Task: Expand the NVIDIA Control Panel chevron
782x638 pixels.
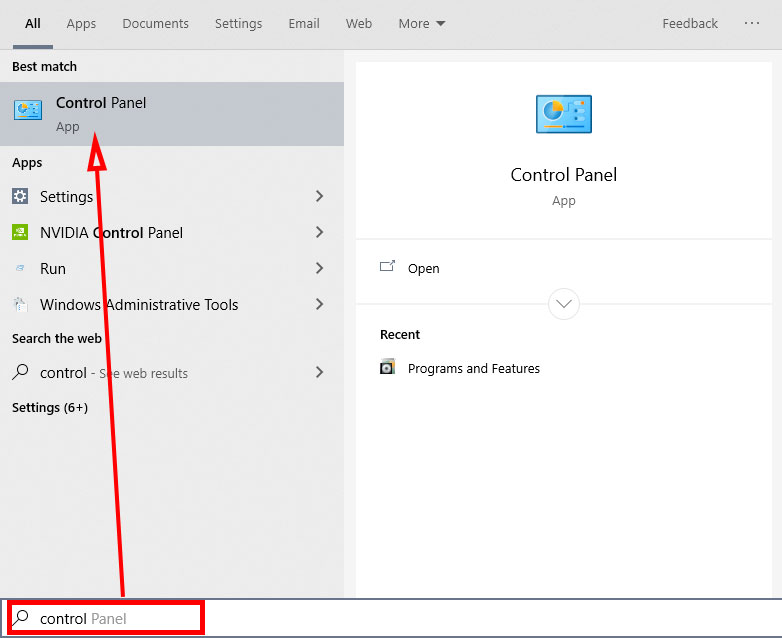Action: click(320, 232)
